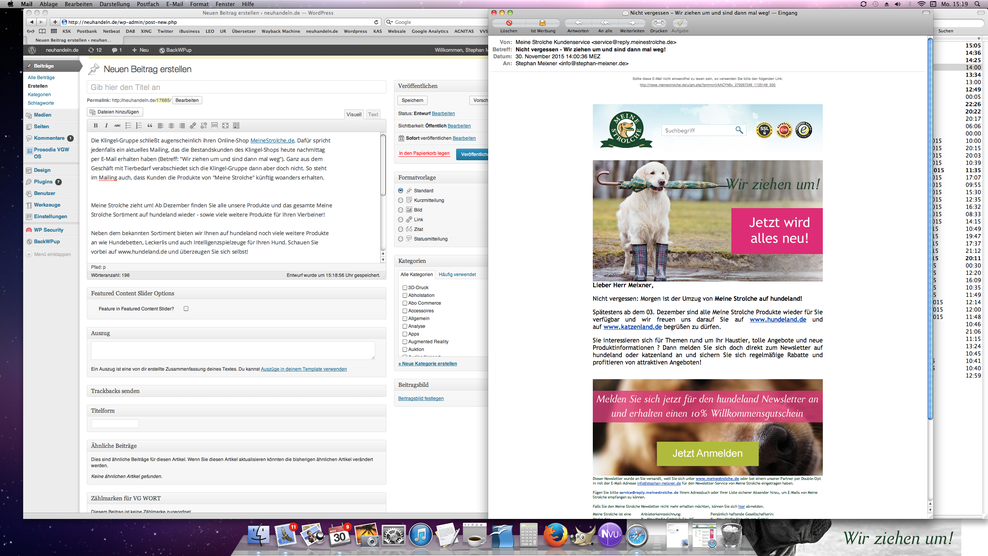Apply bold formatting in WordPress editor

tap(96, 125)
